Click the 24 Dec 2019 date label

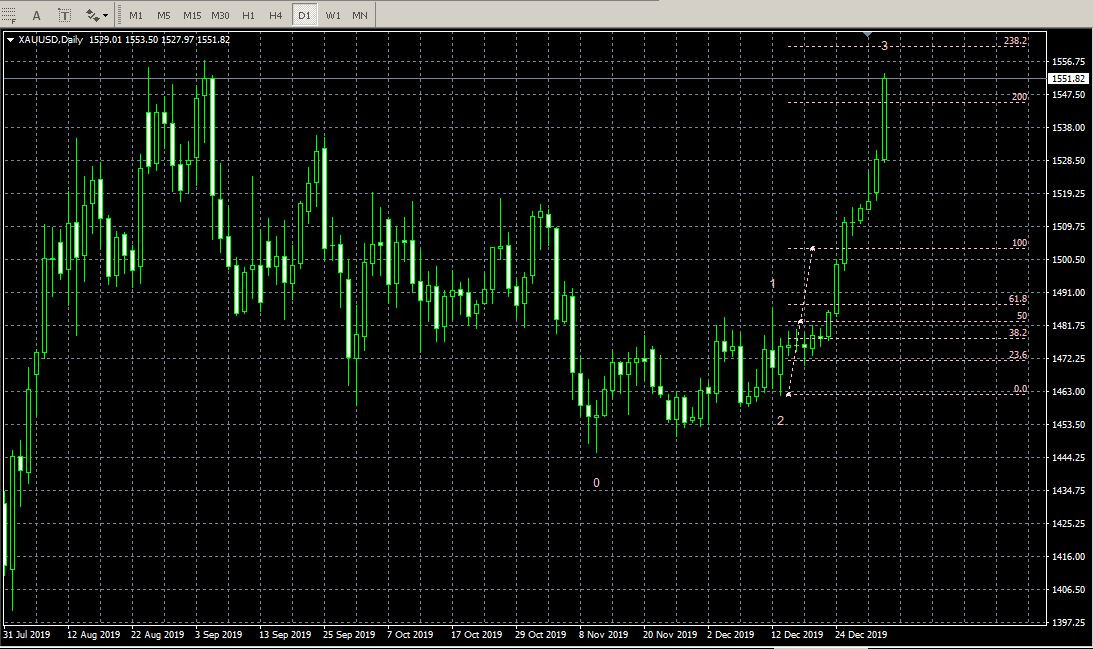(861, 634)
